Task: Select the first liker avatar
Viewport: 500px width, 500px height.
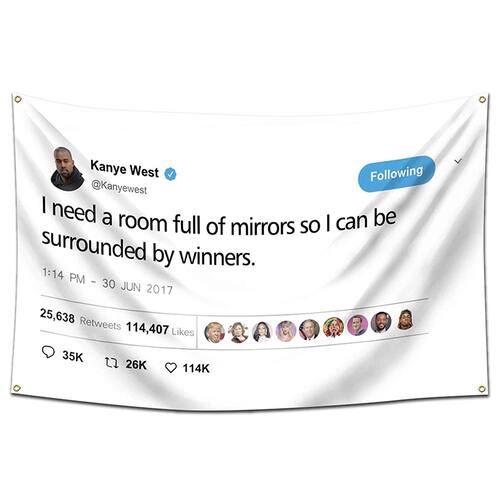Action: coord(214,333)
